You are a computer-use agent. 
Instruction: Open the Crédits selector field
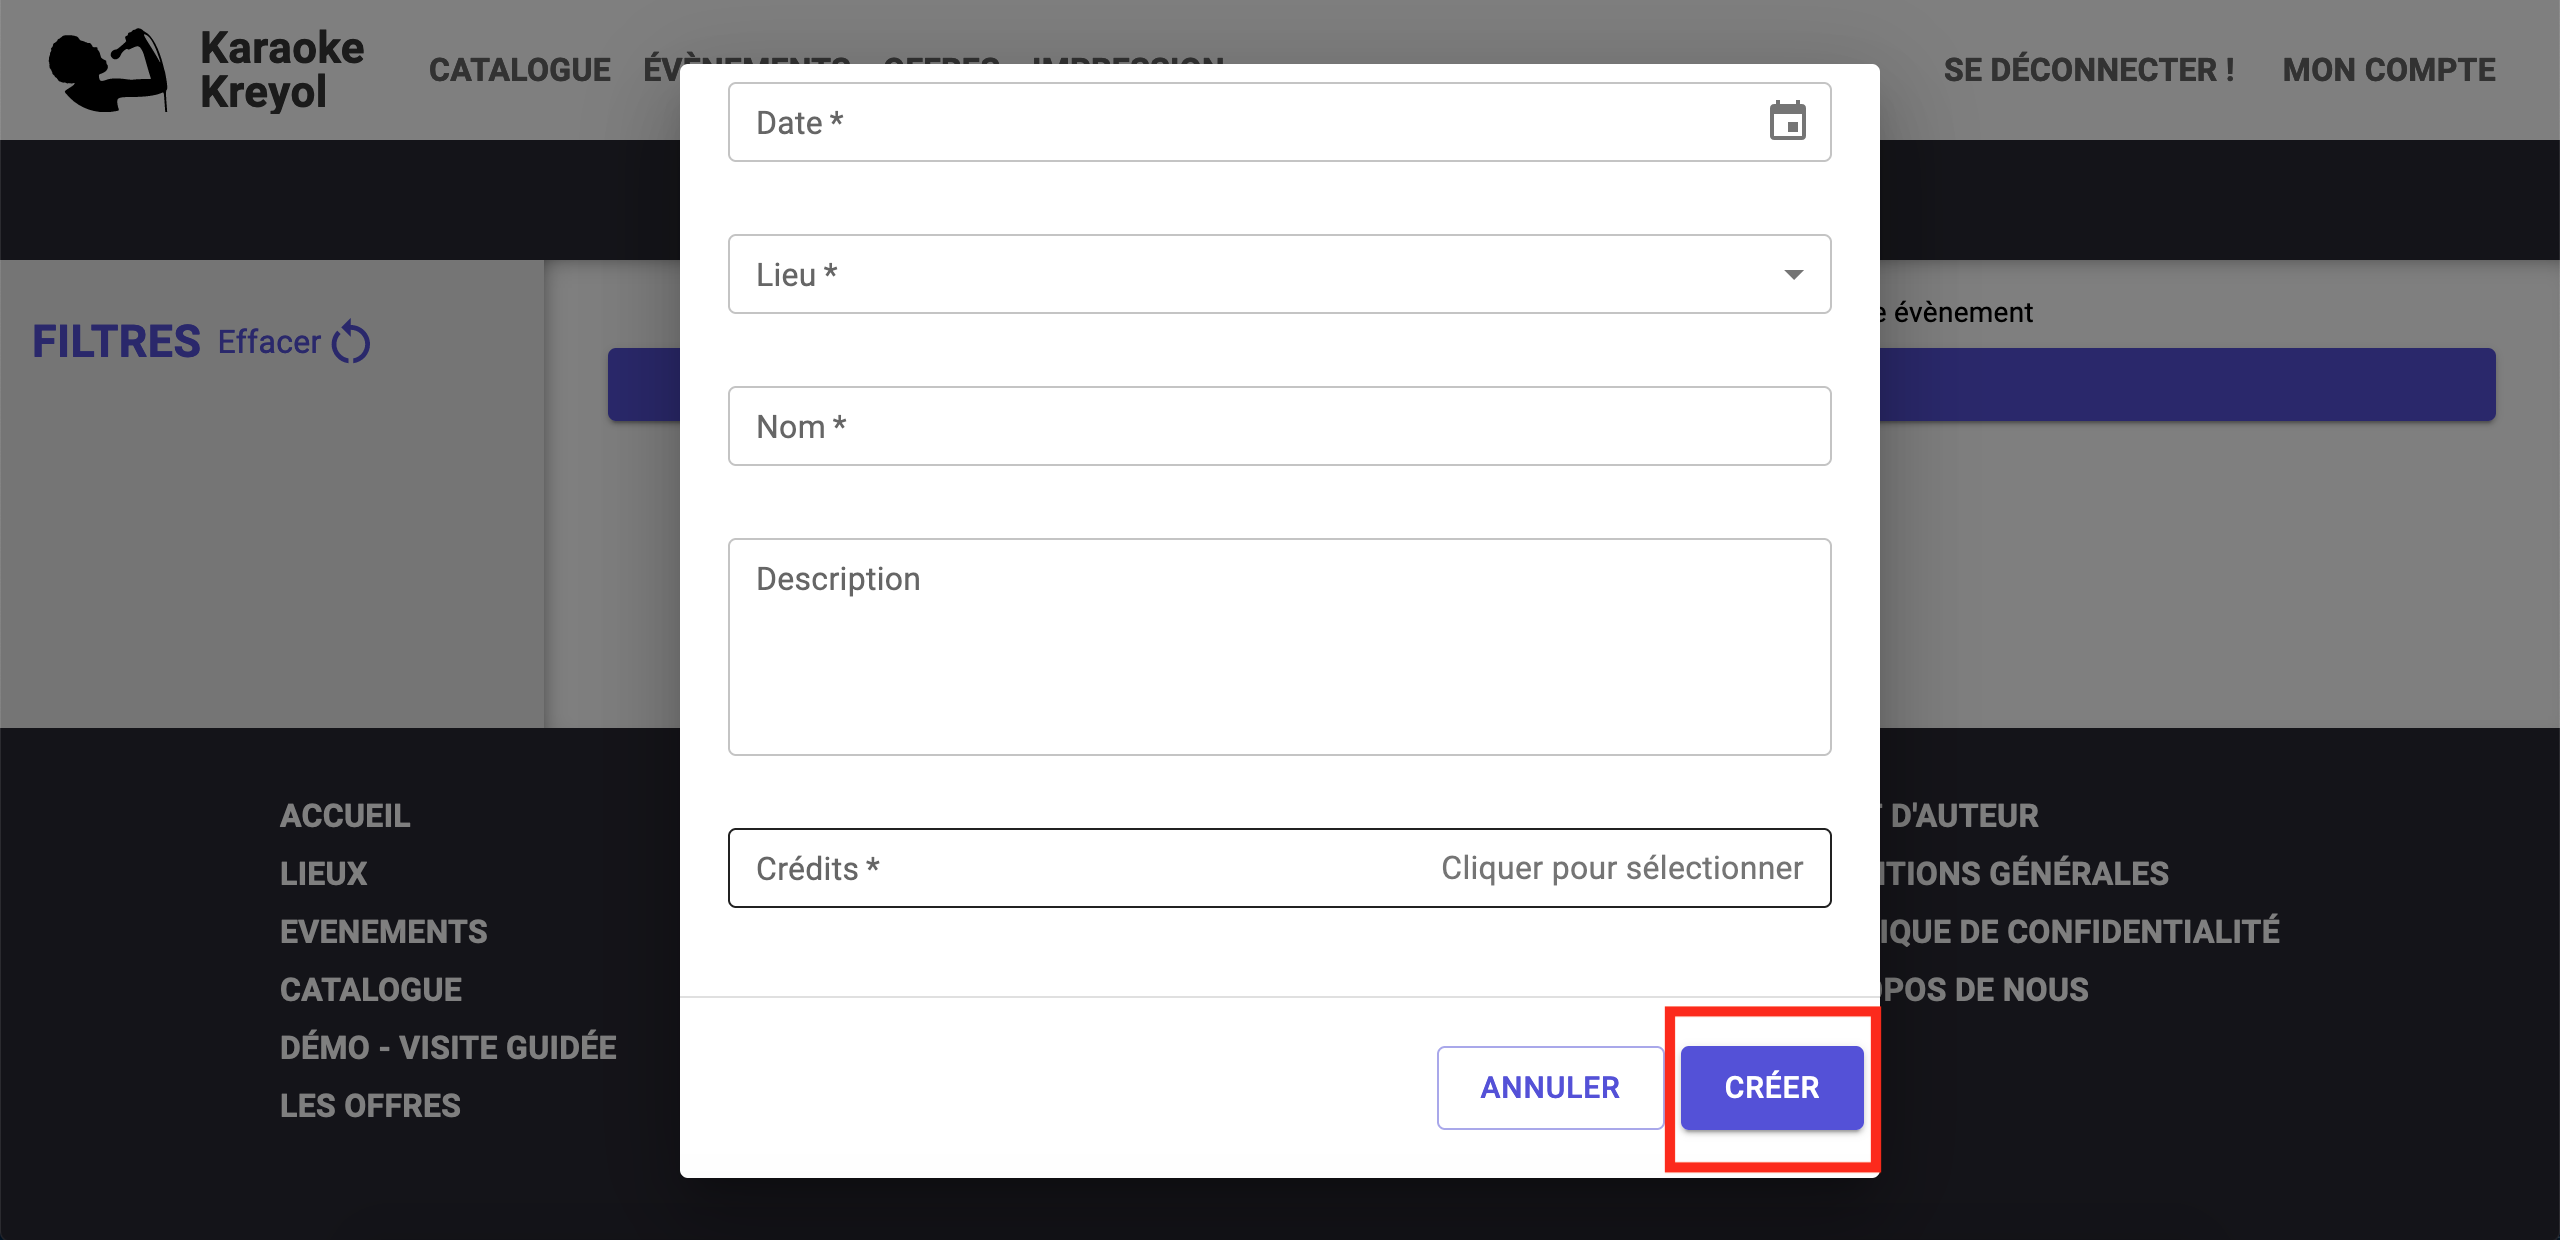tap(1279, 868)
